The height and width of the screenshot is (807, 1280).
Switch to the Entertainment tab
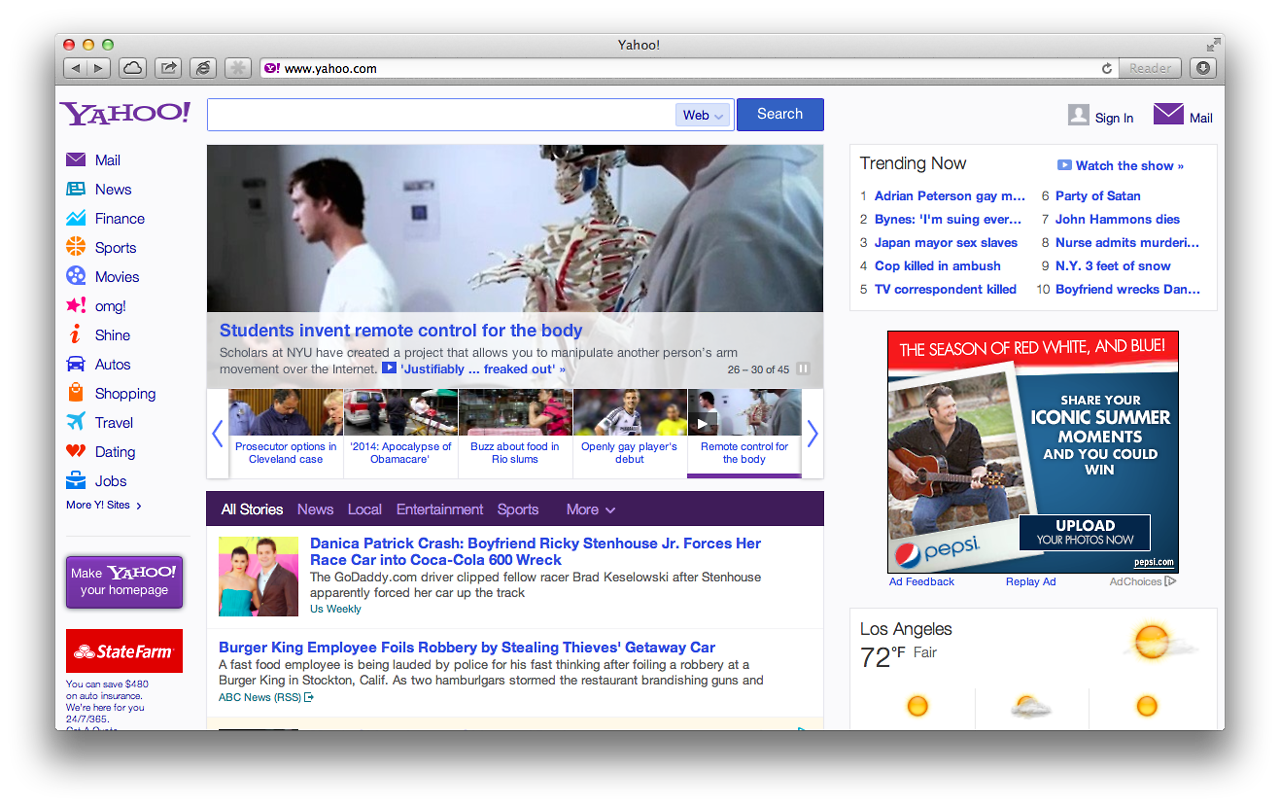439,509
